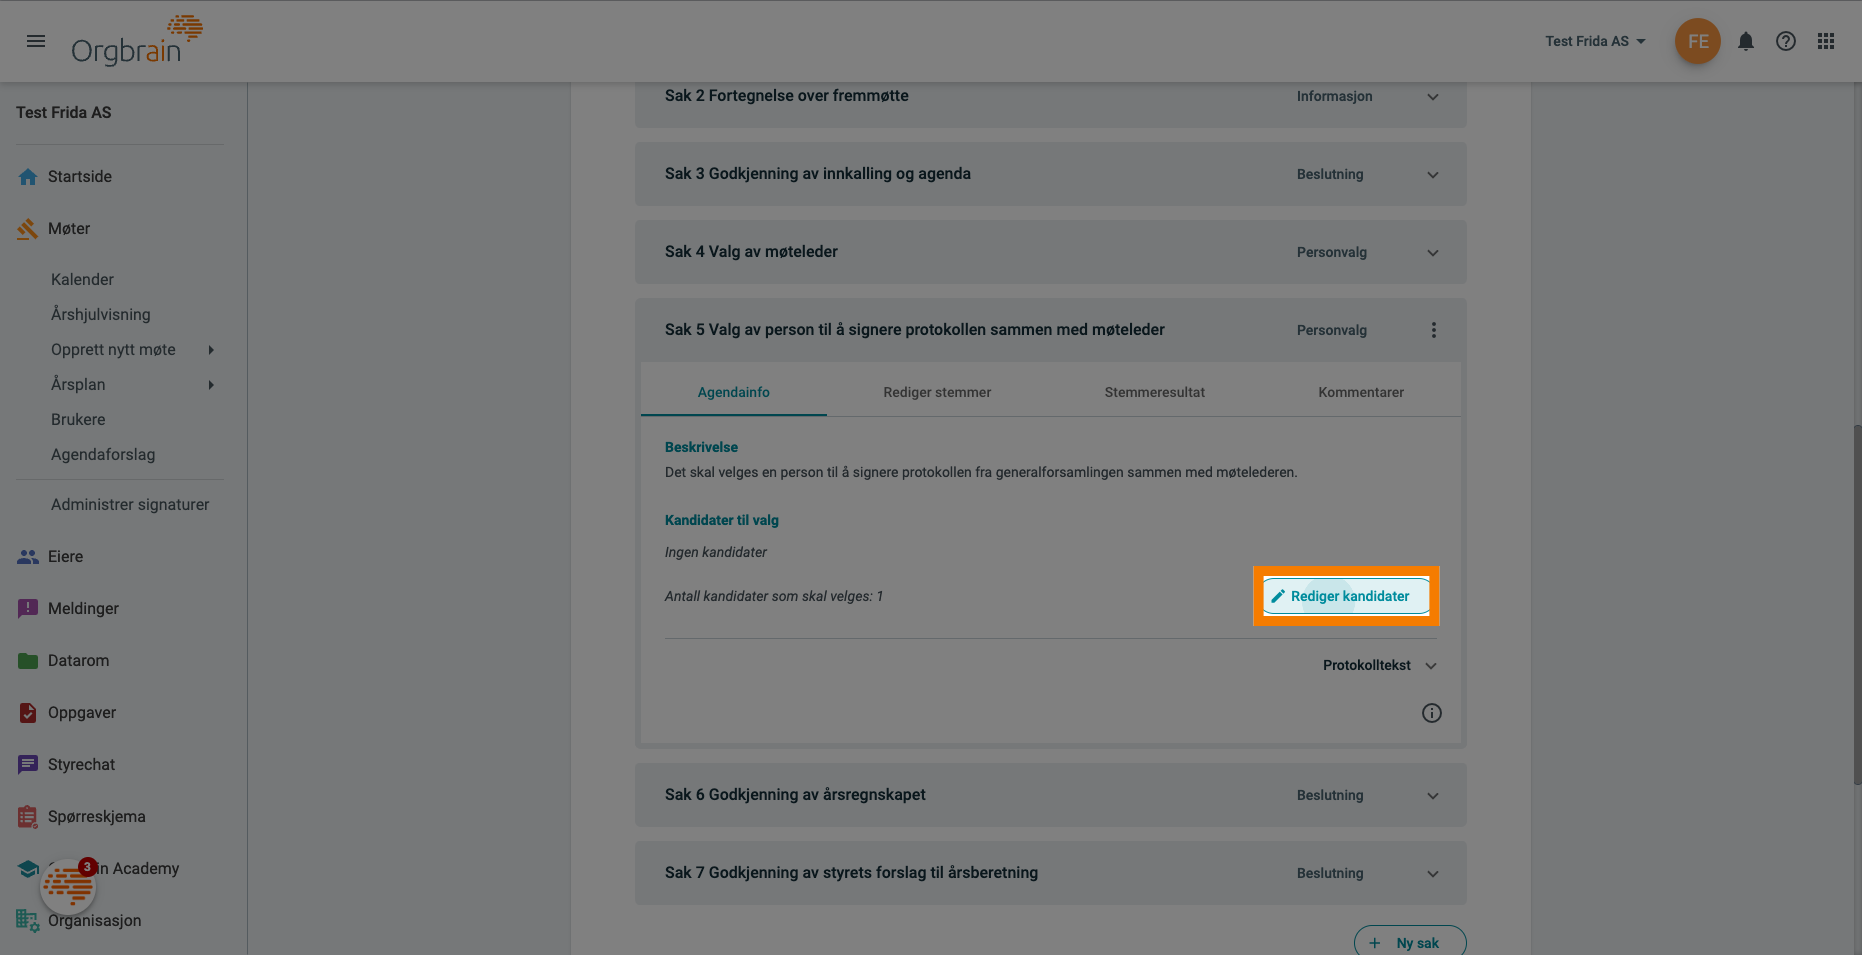Go to Startside
The image size is (1862, 955).
[x=80, y=176]
